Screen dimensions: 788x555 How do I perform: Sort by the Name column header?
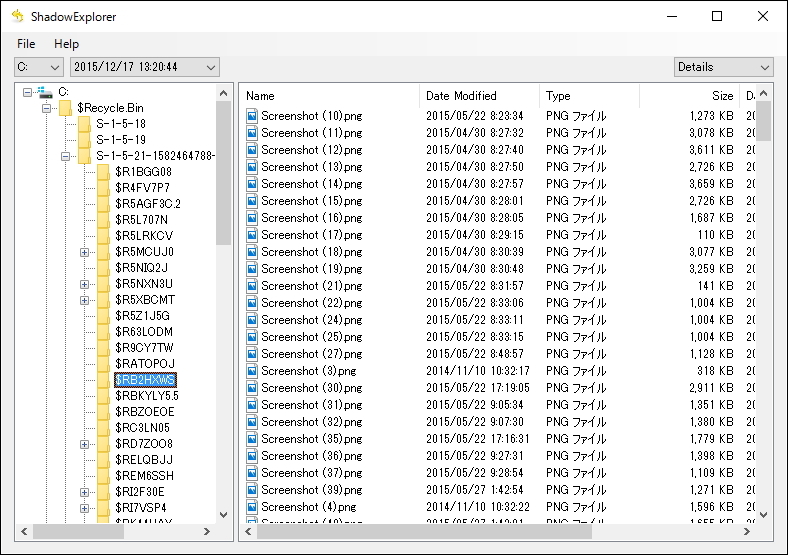tap(330, 96)
